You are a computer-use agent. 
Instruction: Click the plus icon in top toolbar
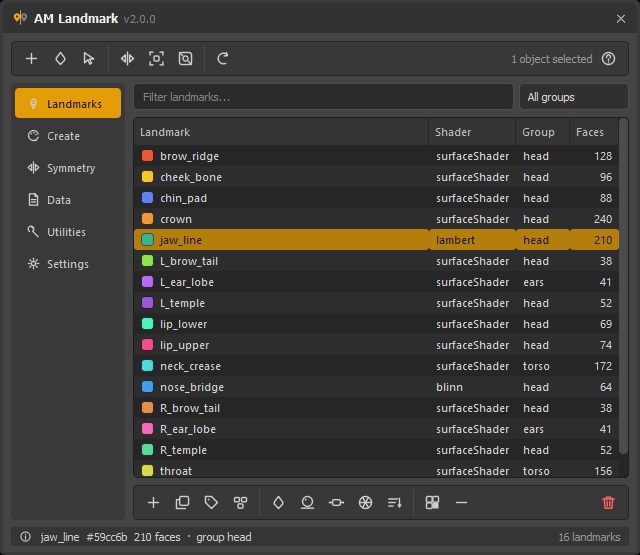tap(31, 59)
